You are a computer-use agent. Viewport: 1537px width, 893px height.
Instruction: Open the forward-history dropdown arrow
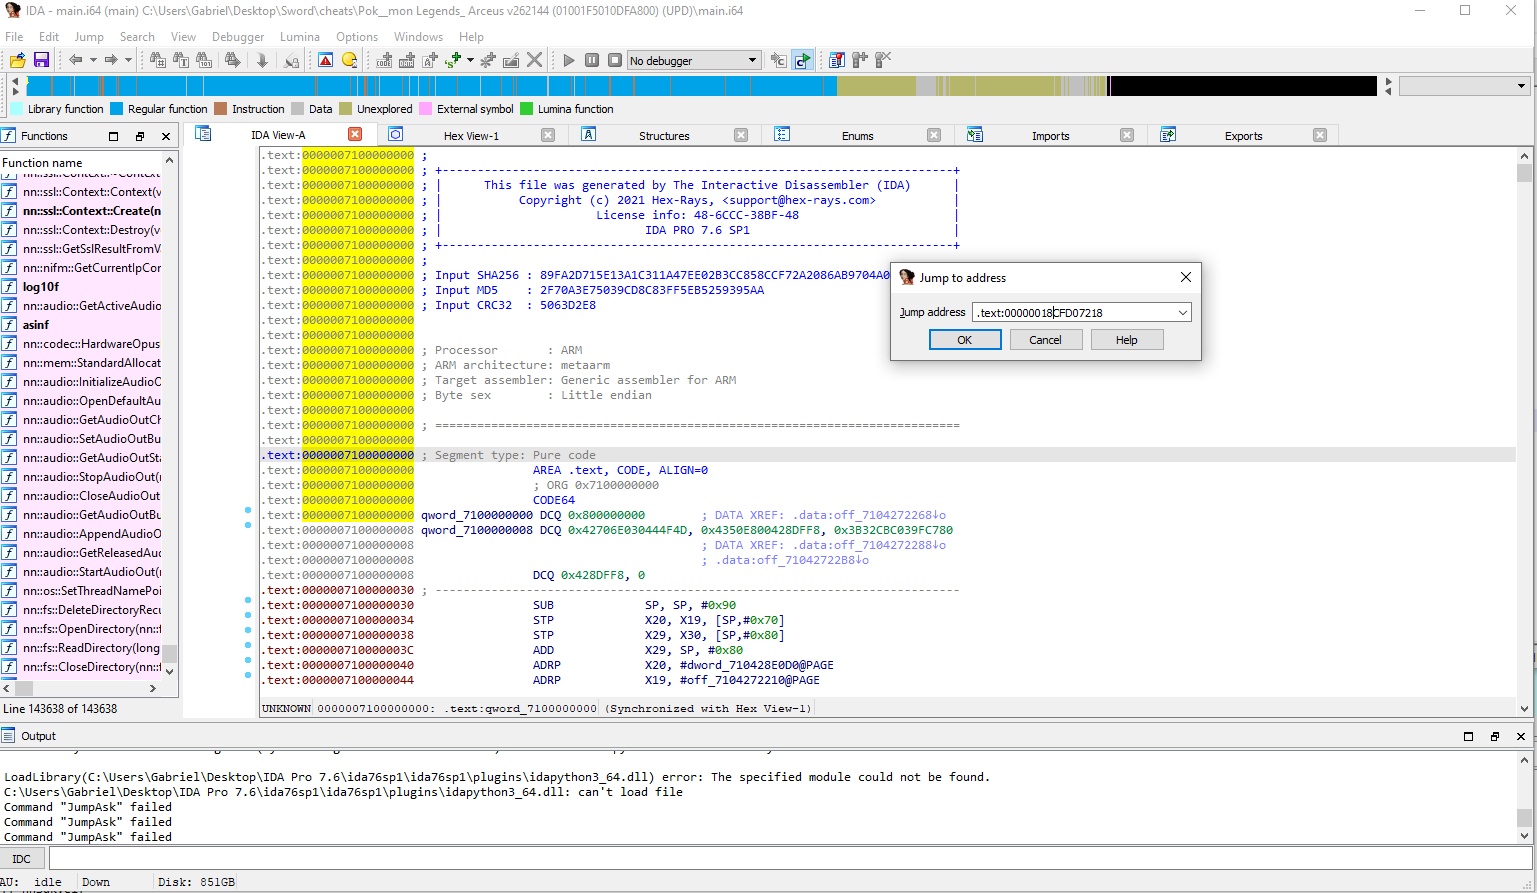coord(128,60)
